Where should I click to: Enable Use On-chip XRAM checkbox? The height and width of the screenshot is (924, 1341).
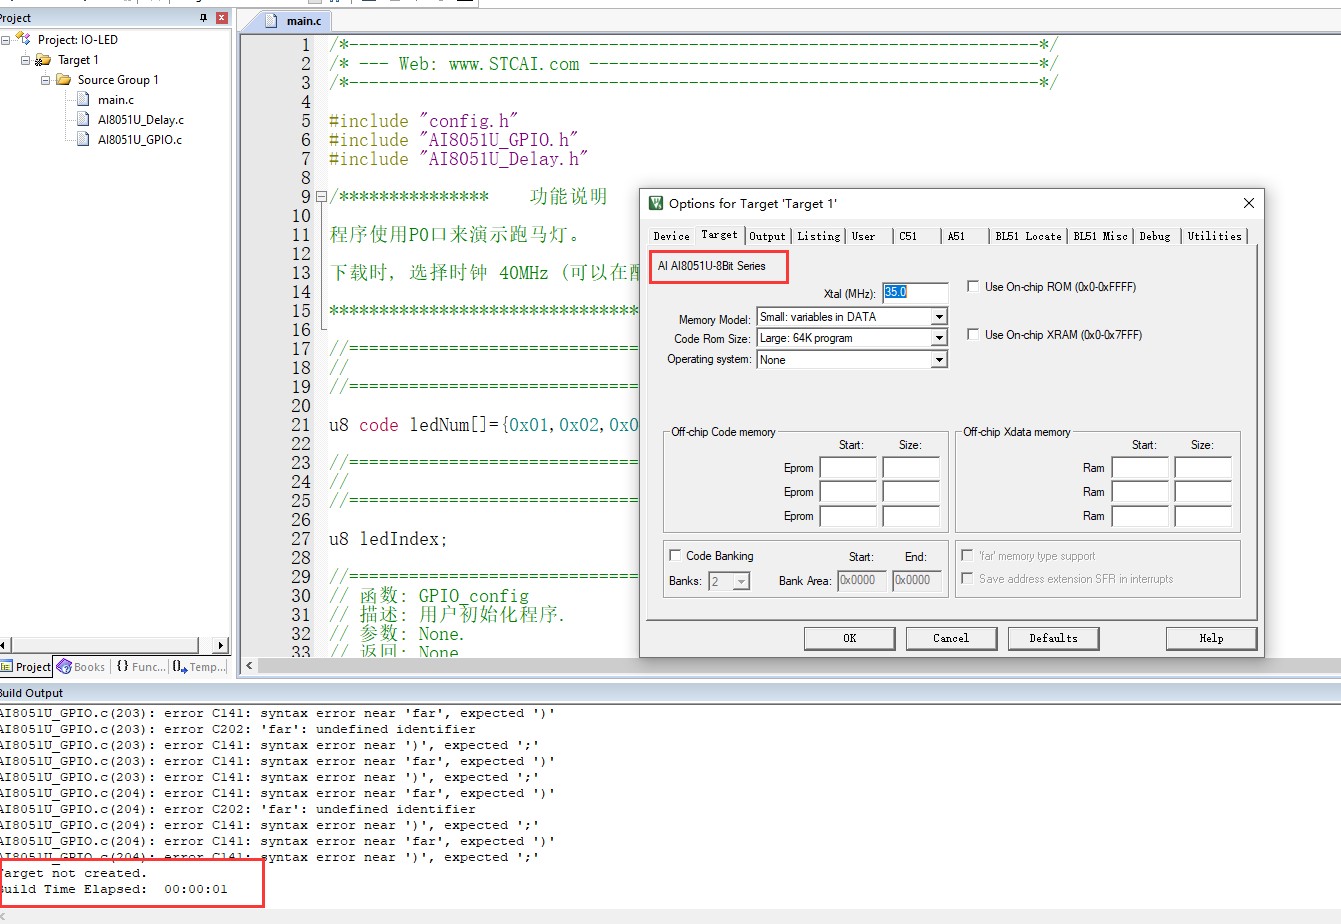973,335
